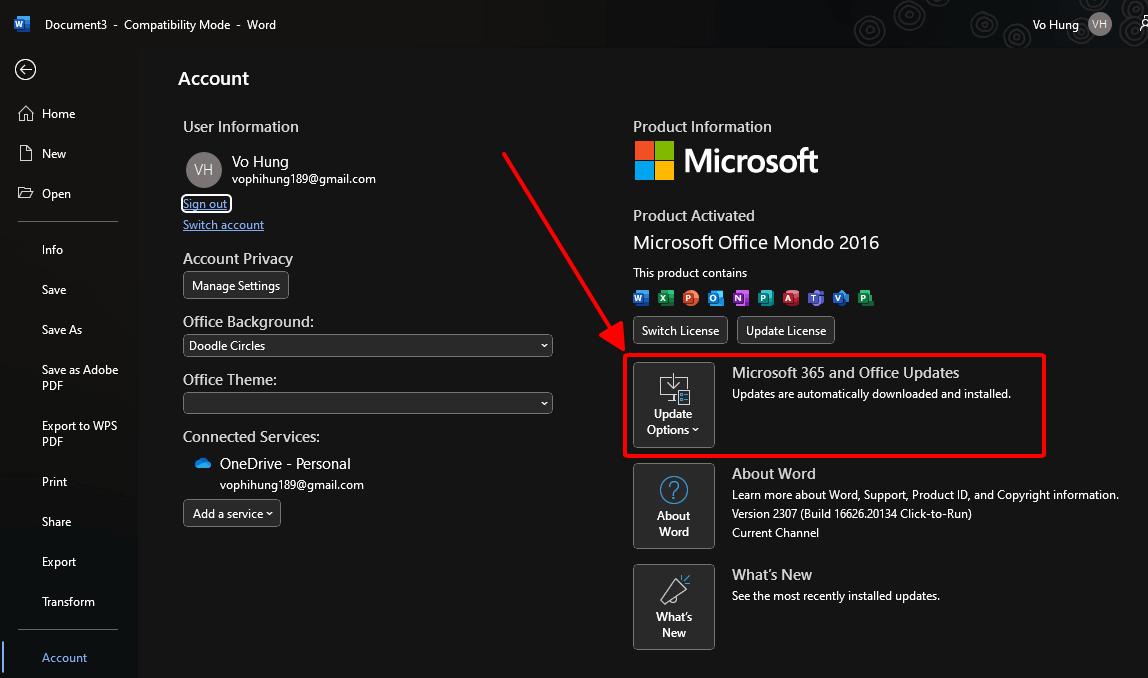Open the Office Theme dropdown
The image size is (1148, 678).
[x=367, y=403]
